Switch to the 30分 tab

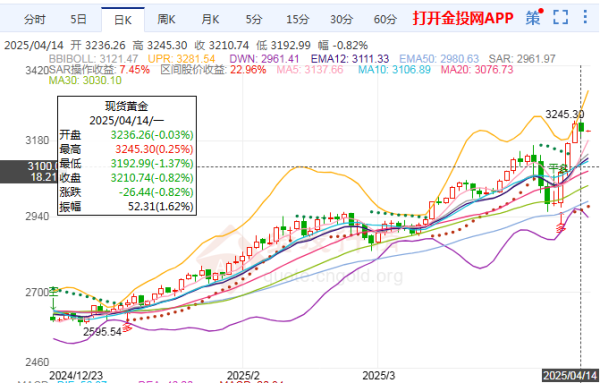point(341,19)
